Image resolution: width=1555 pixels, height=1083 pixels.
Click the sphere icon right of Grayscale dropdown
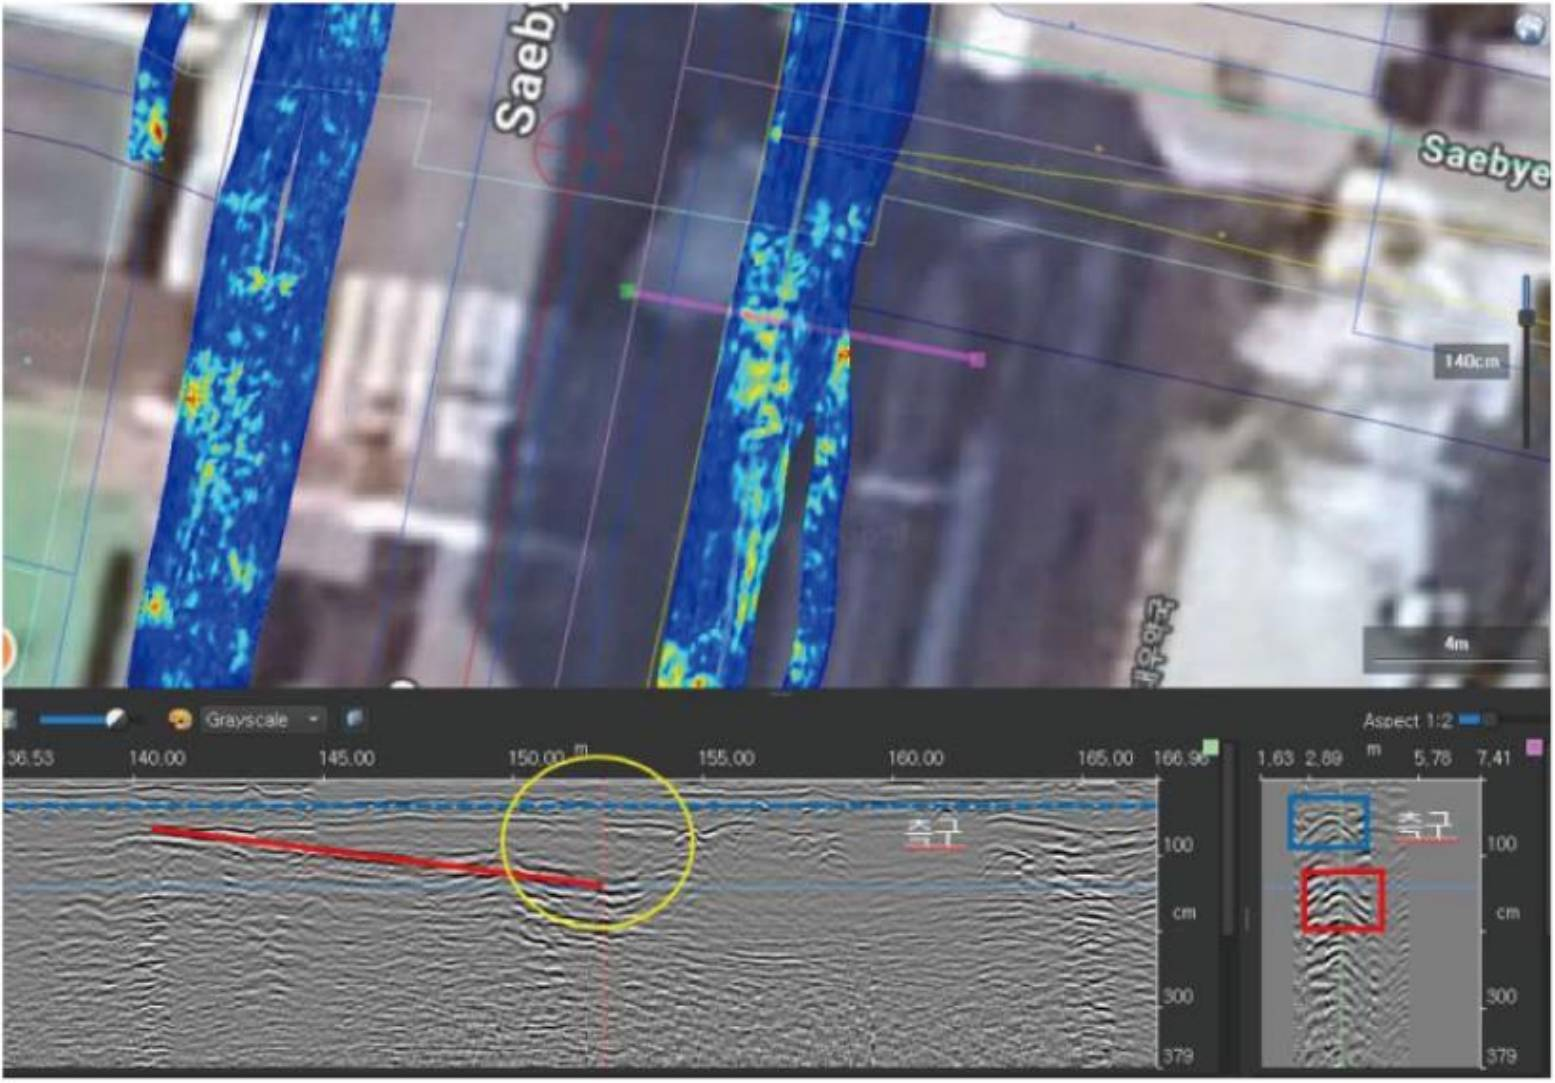click(x=354, y=719)
